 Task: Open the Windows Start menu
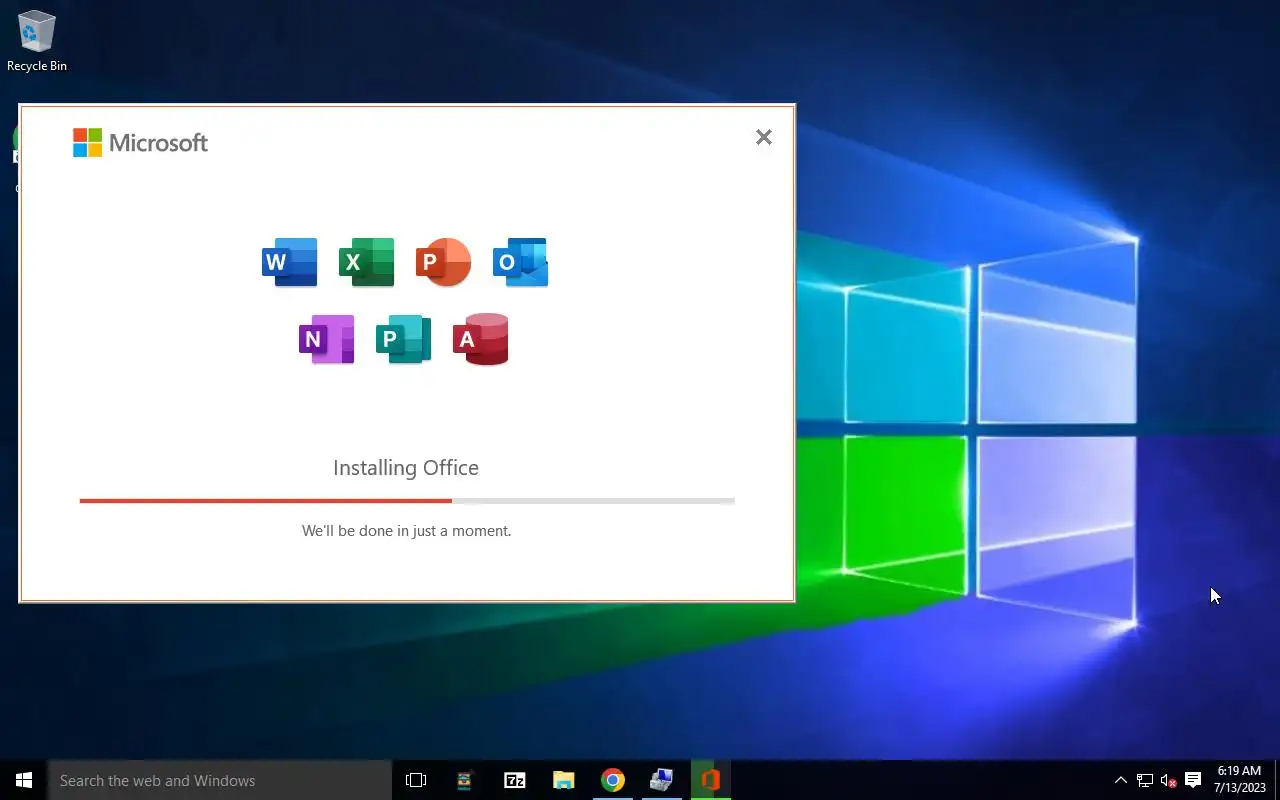[24, 780]
